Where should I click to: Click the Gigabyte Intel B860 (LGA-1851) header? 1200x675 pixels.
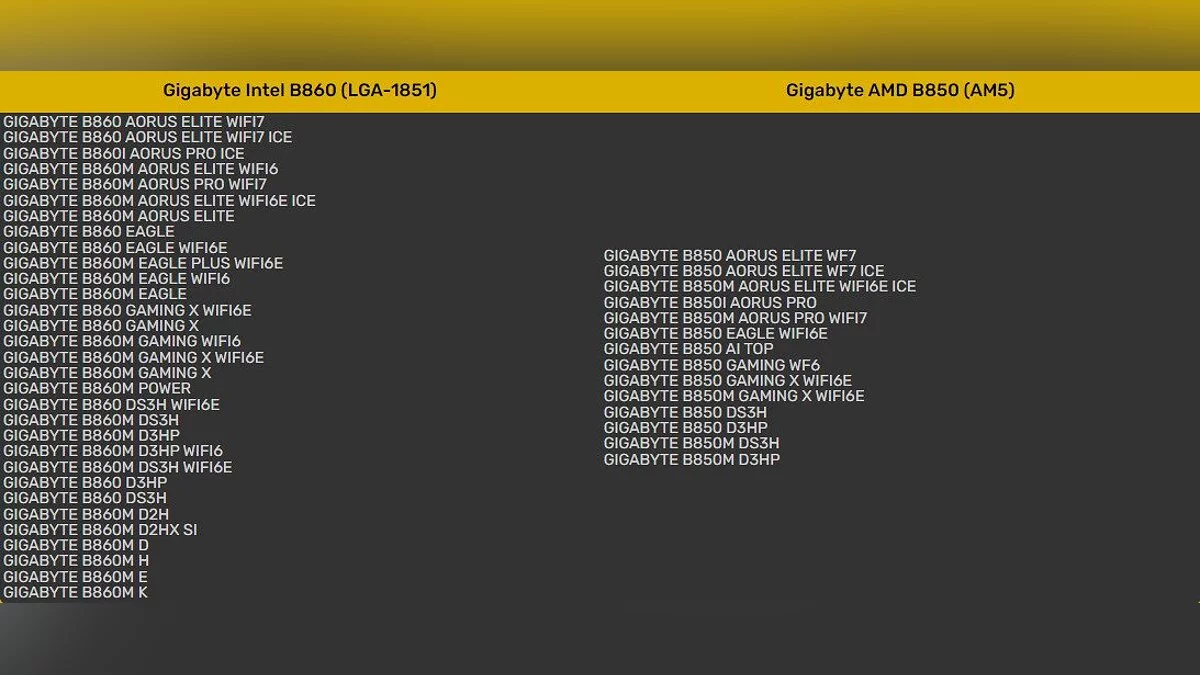click(300, 90)
